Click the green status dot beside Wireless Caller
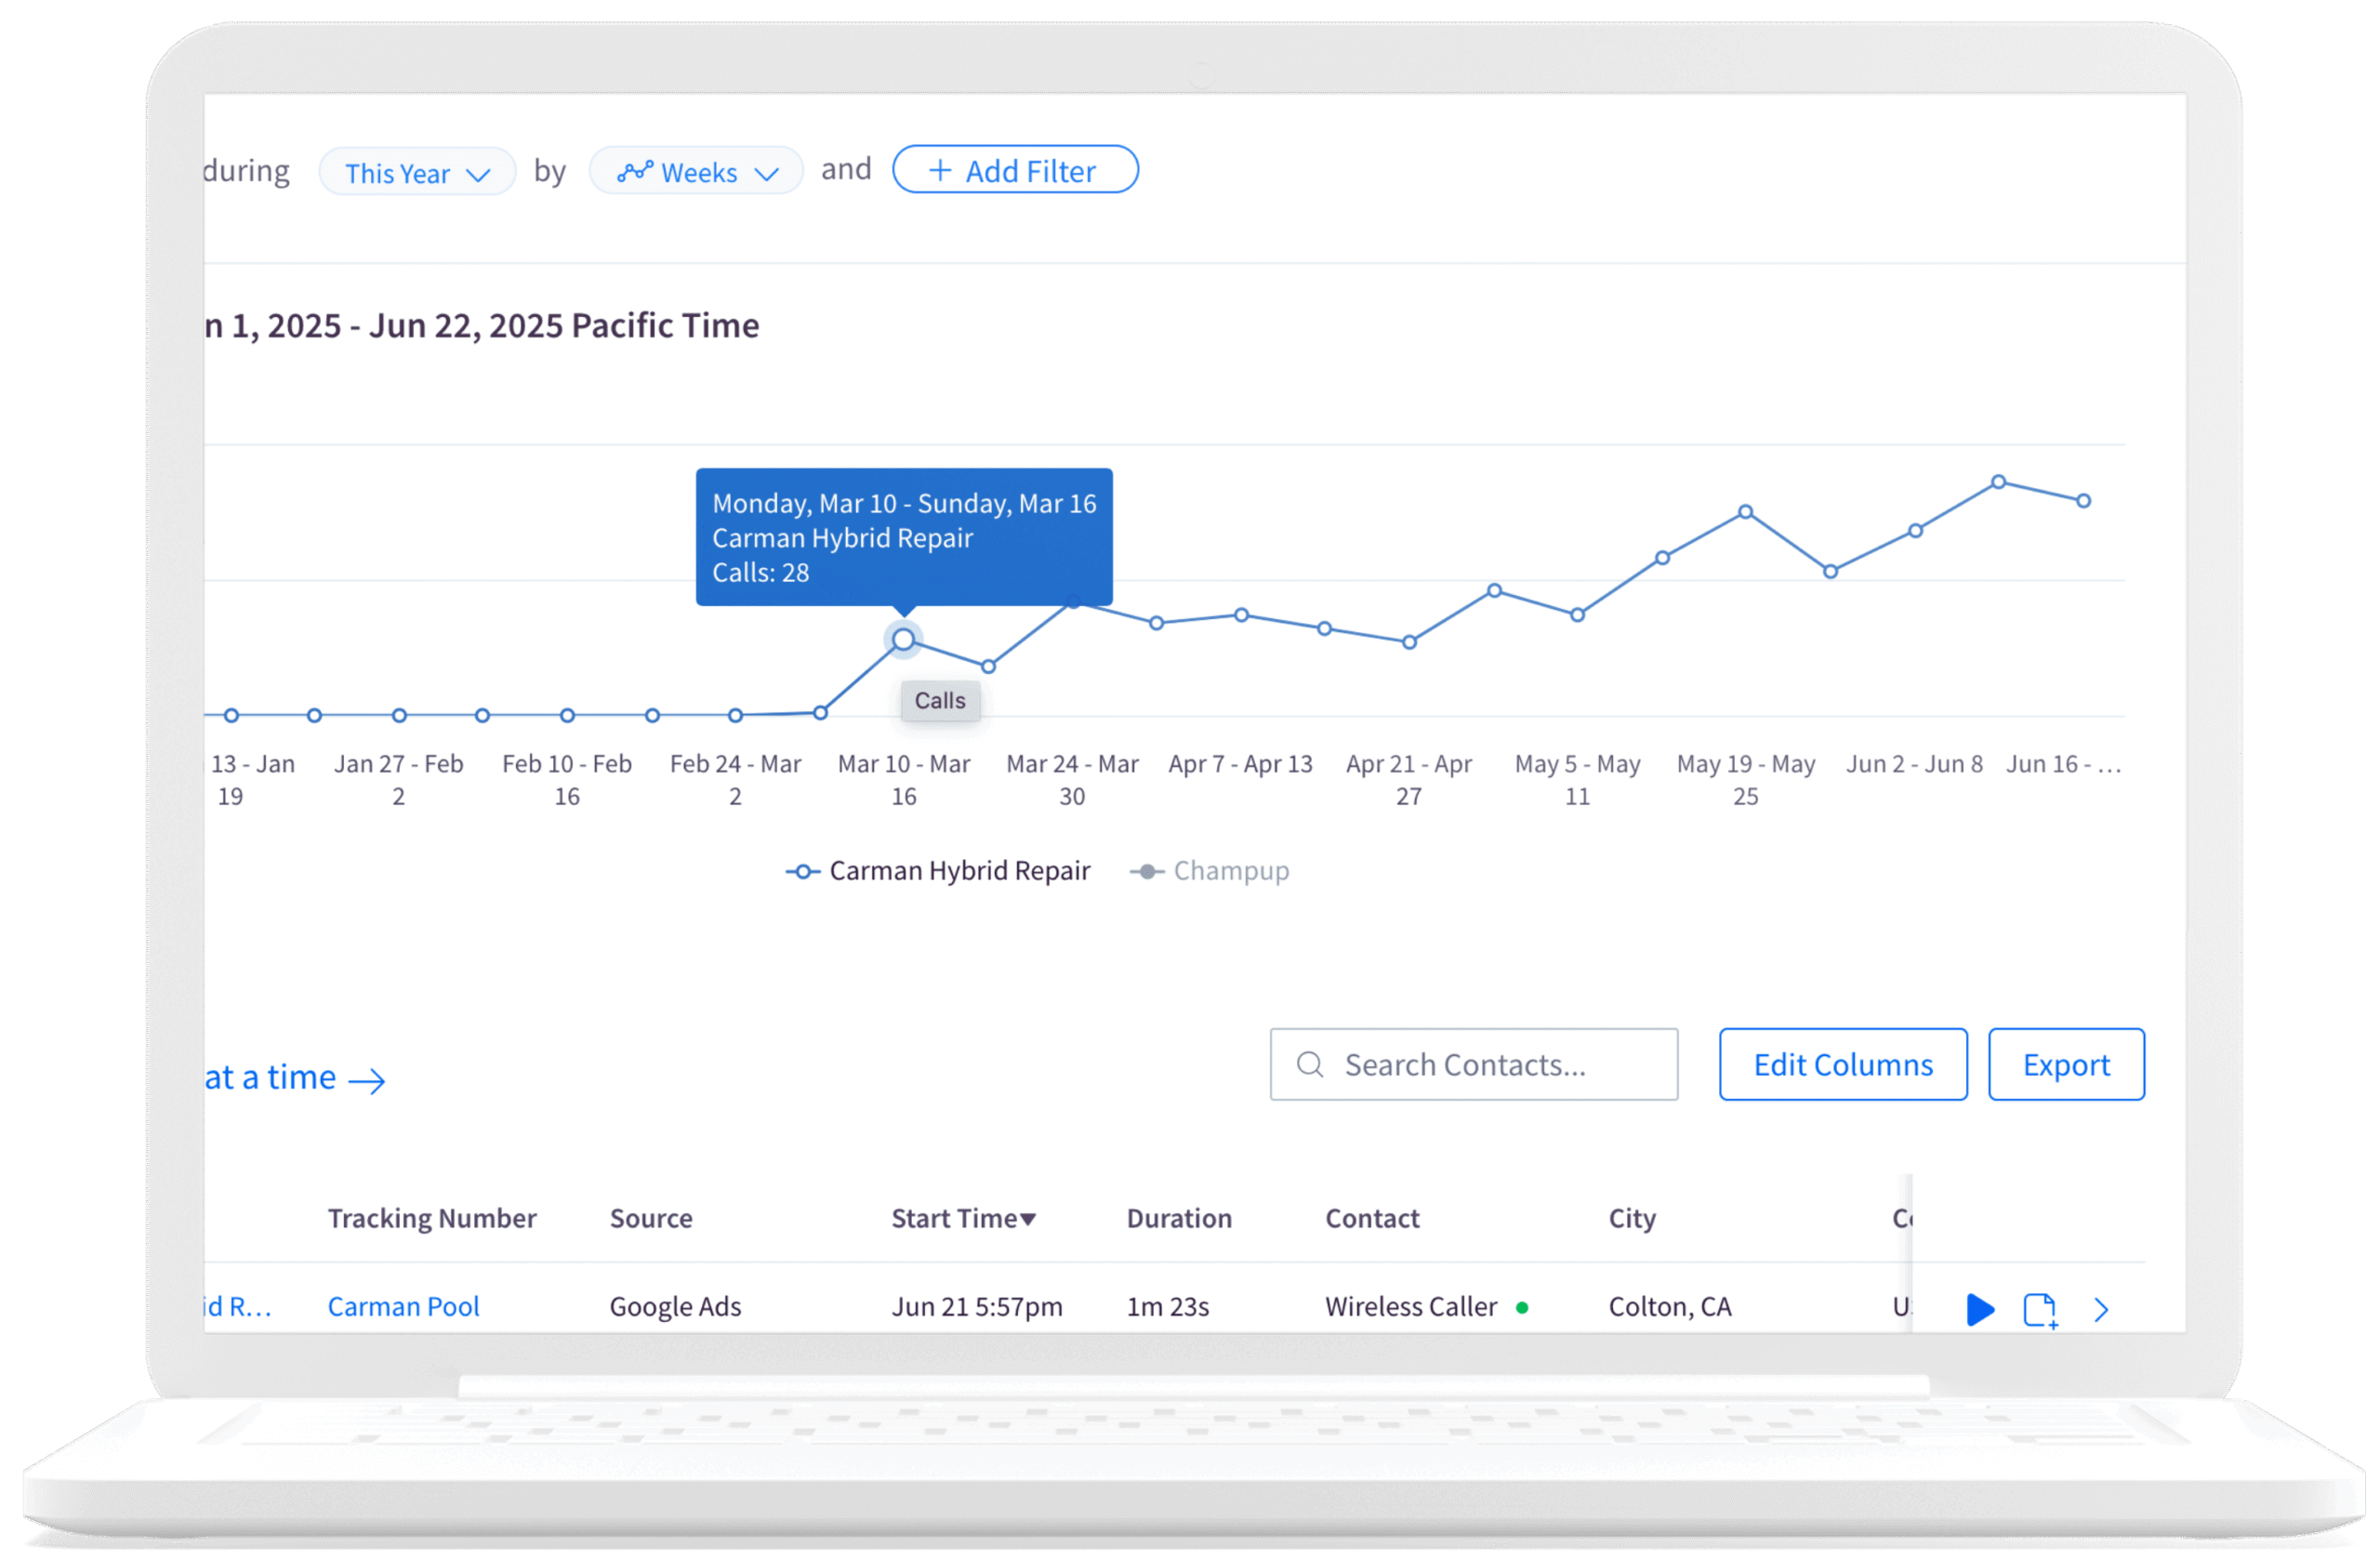The height and width of the screenshot is (1559, 2380). coord(1522,1308)
